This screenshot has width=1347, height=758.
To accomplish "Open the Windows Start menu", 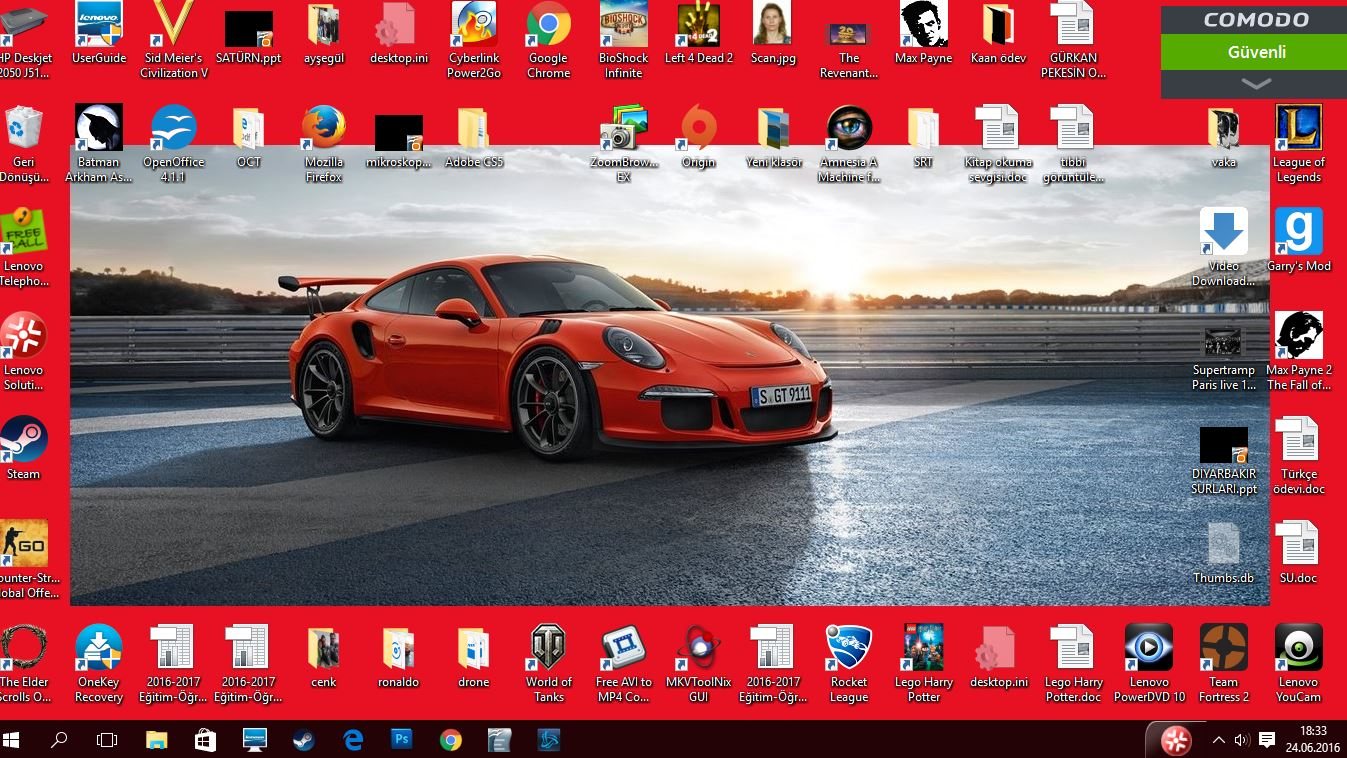I will click(12, 740).
